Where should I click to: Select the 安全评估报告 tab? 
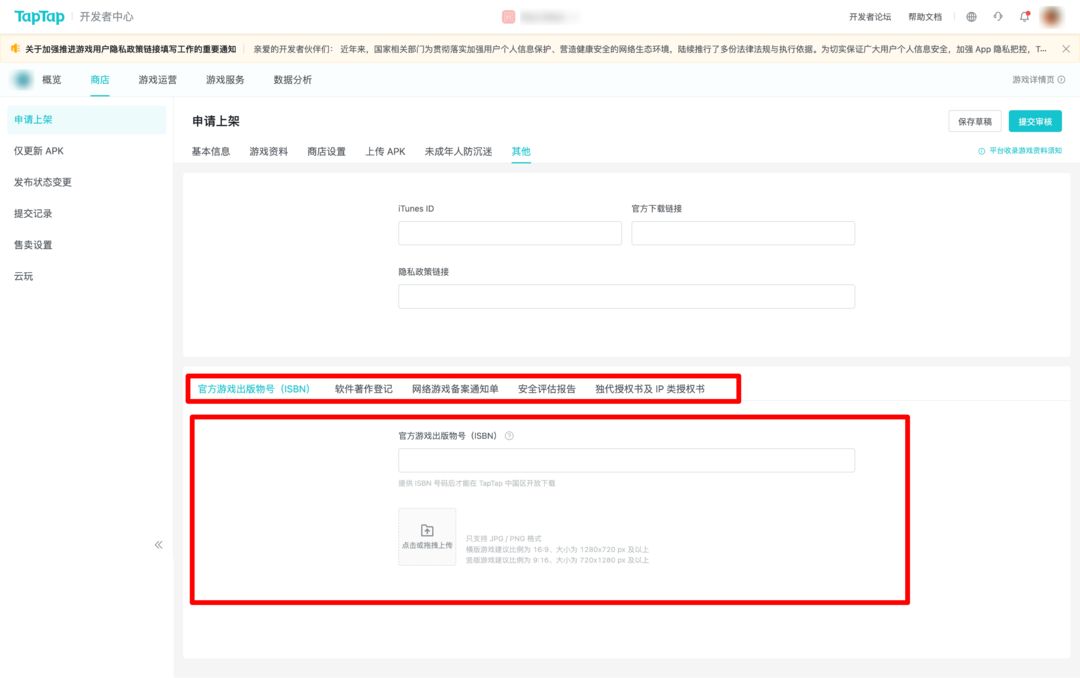(547, 389)
